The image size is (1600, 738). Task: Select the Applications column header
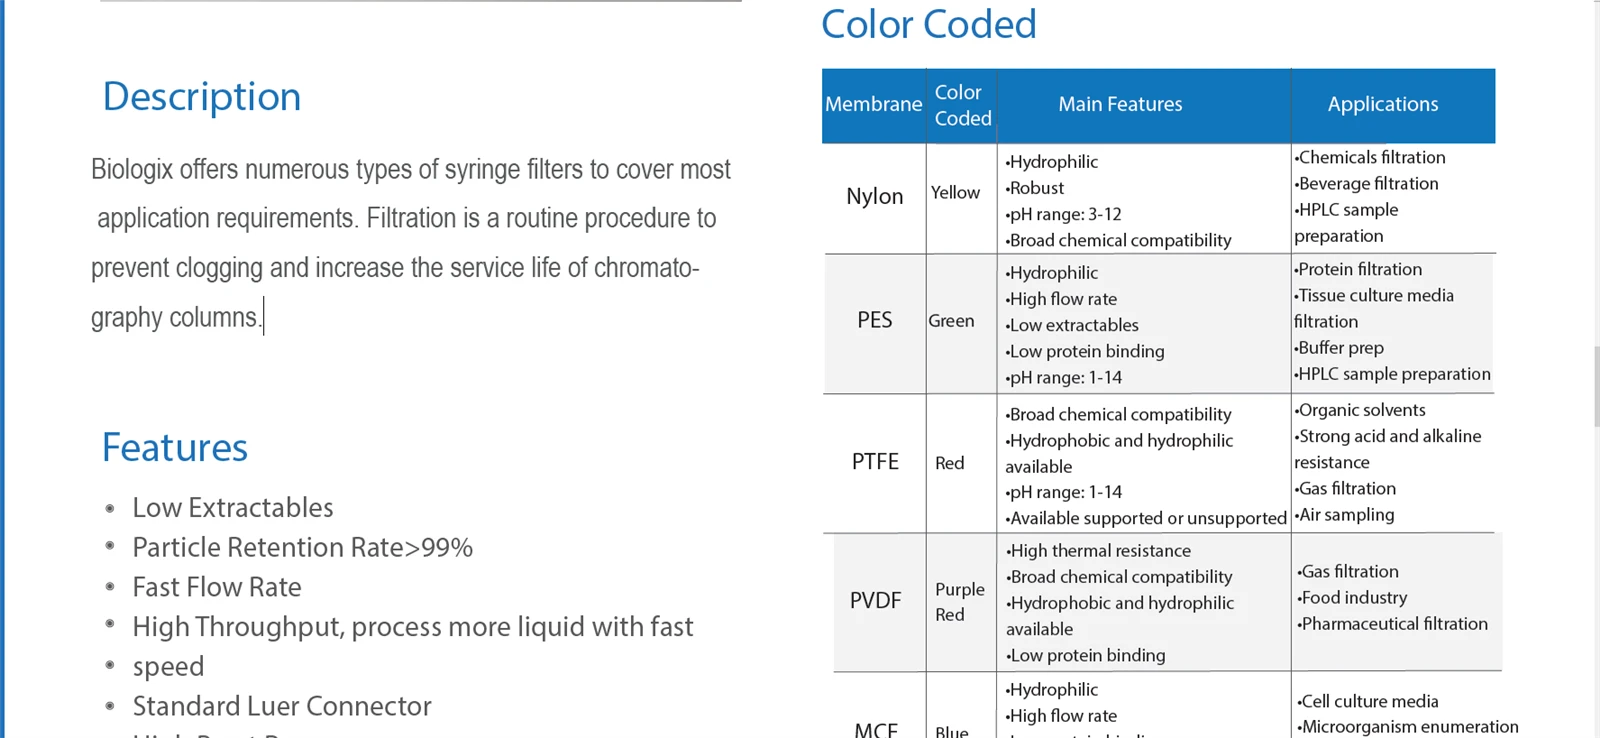pyautogui.click(x=1383, y=105)
